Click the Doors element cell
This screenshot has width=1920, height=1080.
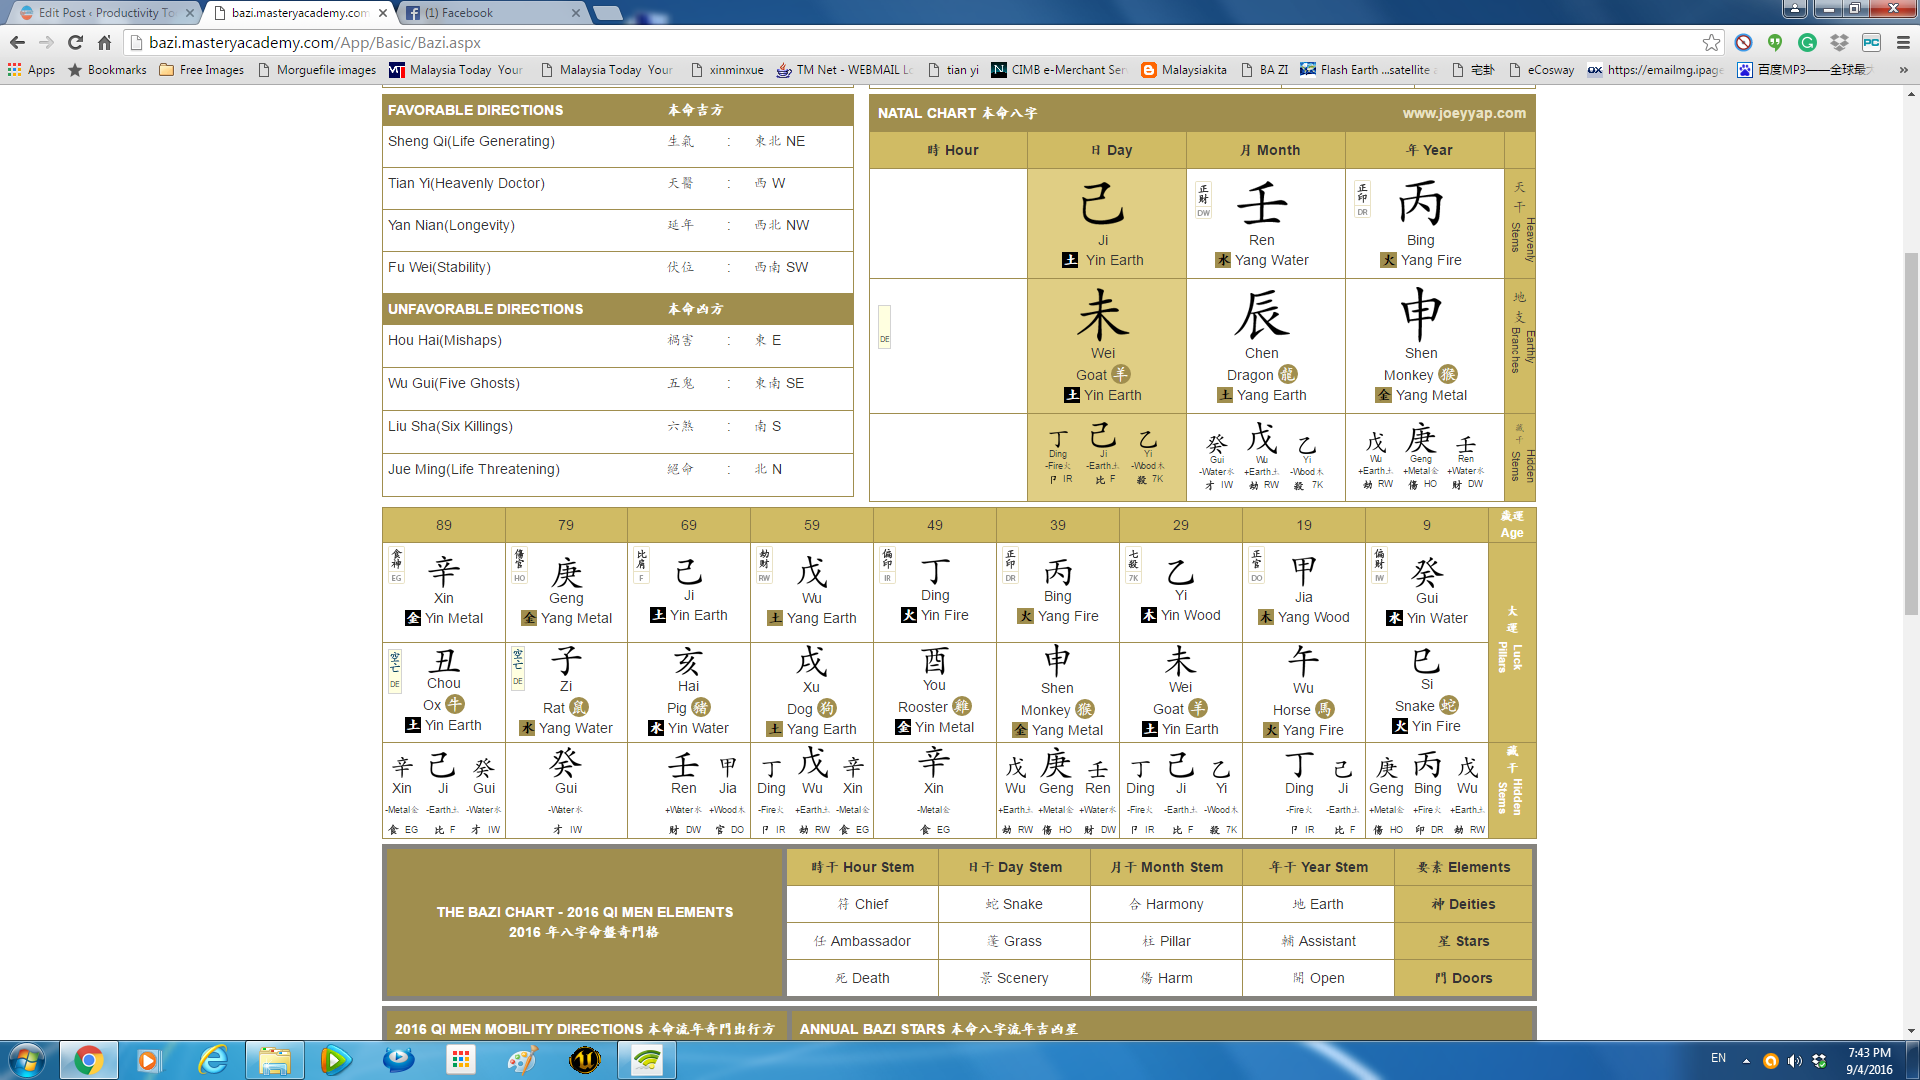(x=1463, y=978)
